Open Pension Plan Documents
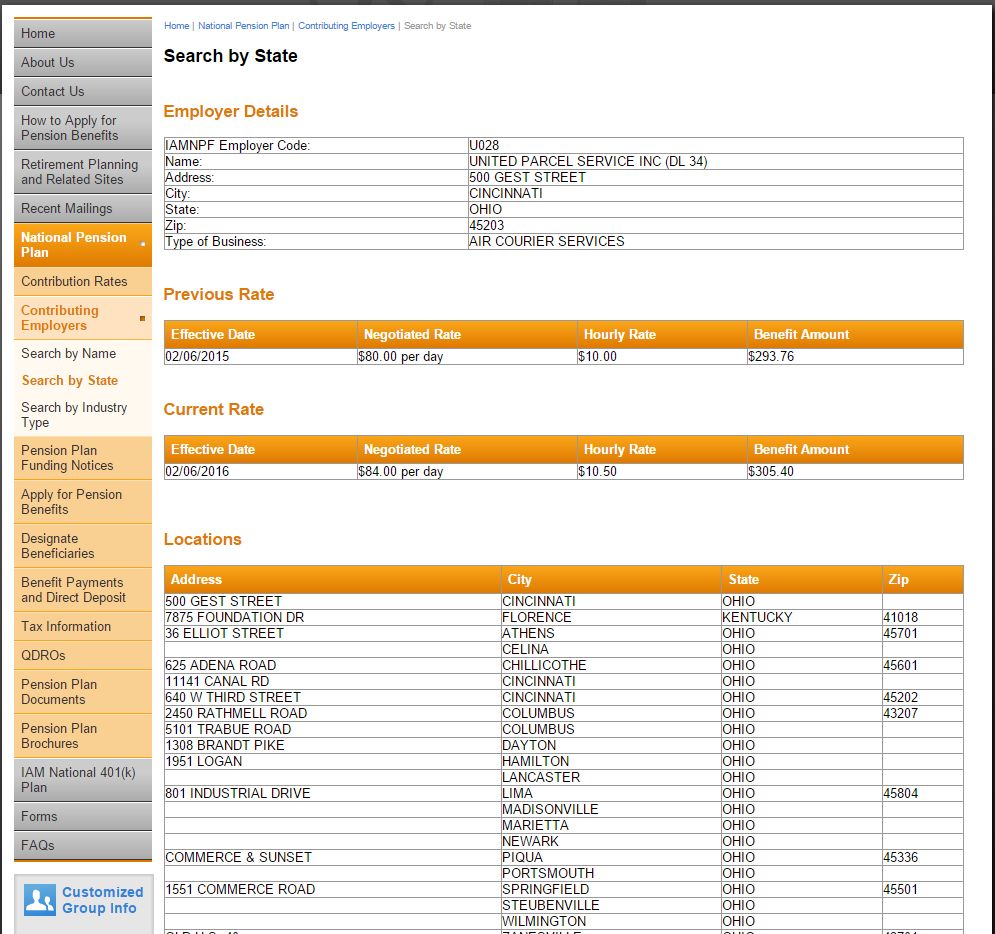Image resolution: width=995 pixels, height=934 pixels. [83, 692]
